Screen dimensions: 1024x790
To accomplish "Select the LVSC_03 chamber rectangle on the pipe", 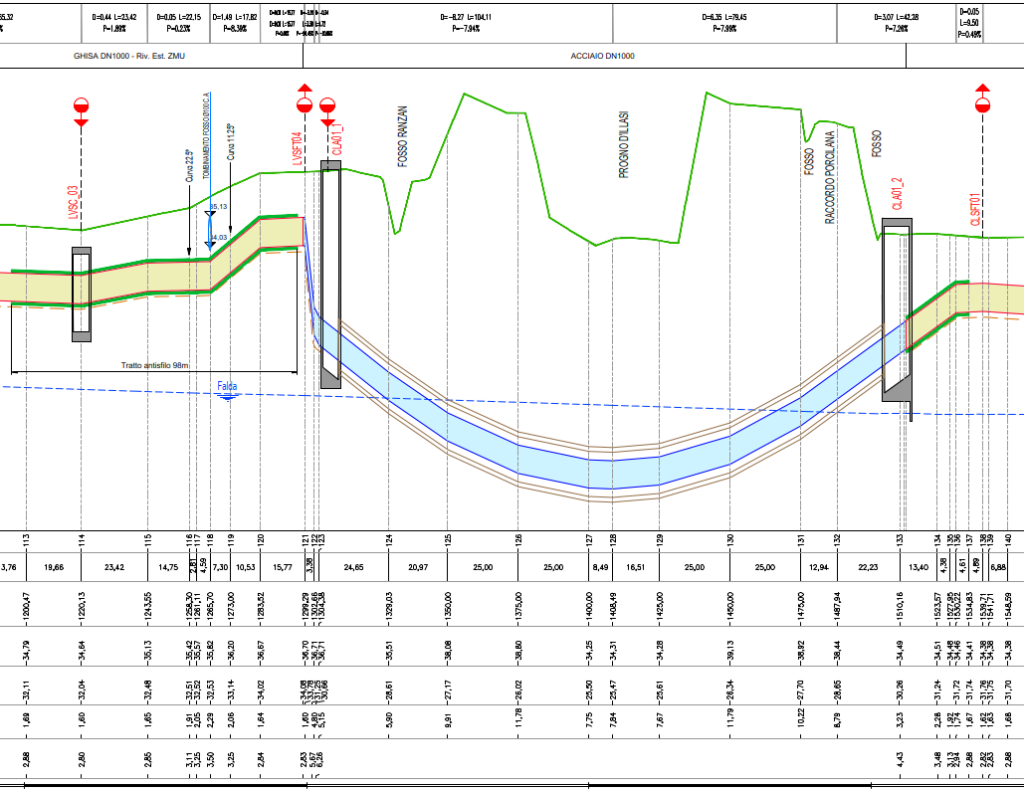I will [81, 294].
